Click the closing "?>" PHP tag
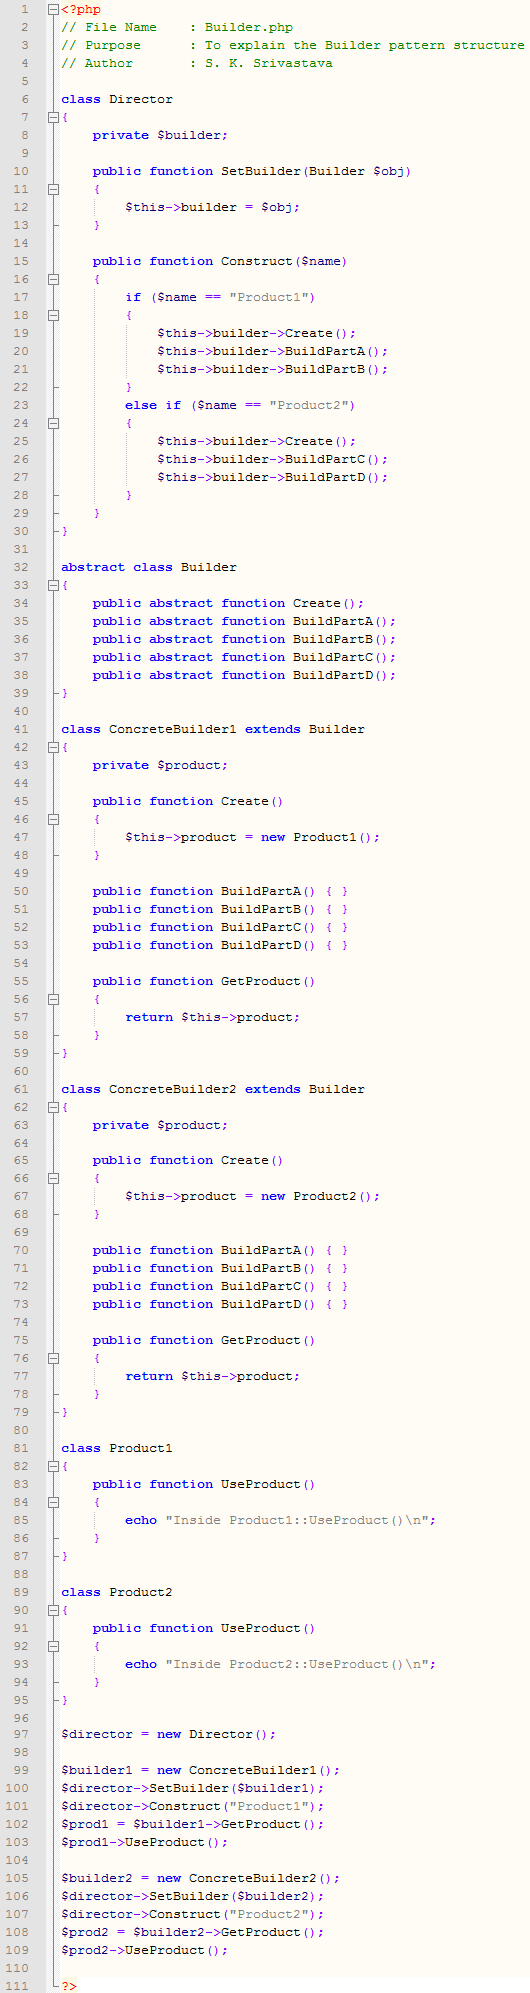The image size is (530, 1993). (69, 1986)
